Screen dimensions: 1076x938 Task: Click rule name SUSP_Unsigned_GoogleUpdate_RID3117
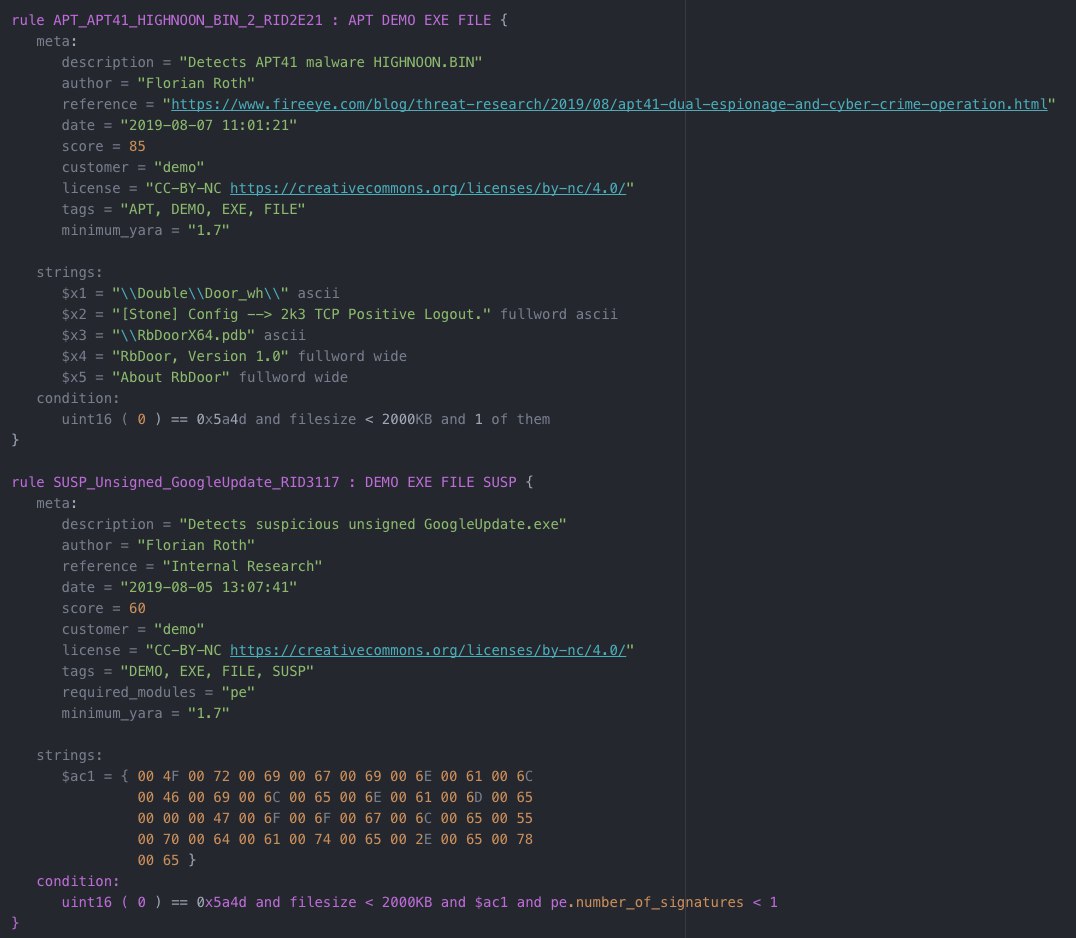click(x=196, y=482)
